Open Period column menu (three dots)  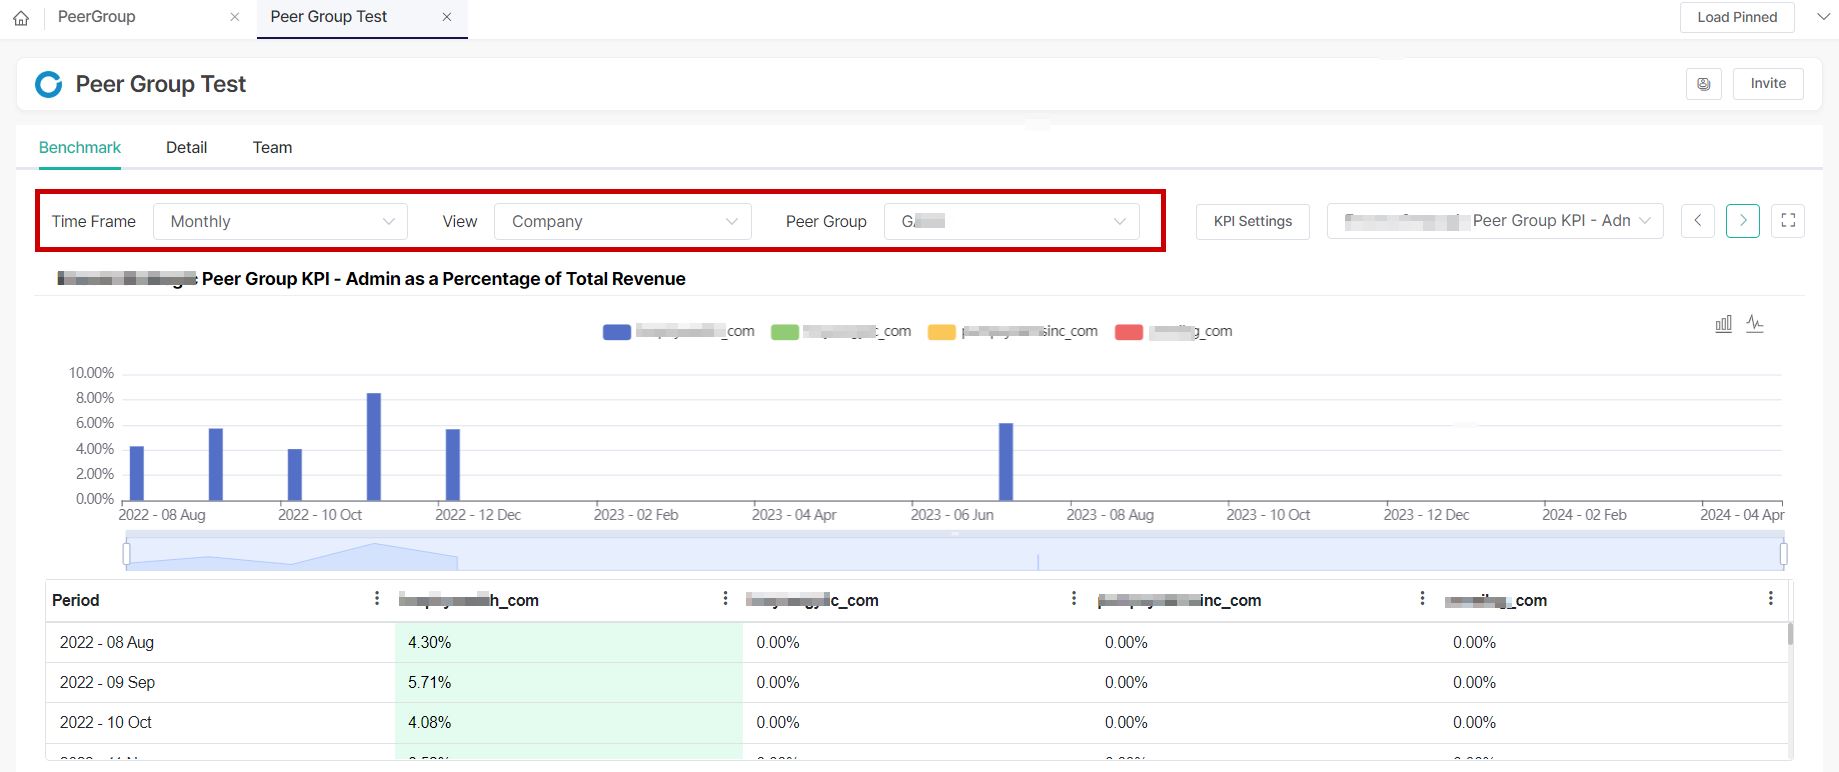click(377, 599)
